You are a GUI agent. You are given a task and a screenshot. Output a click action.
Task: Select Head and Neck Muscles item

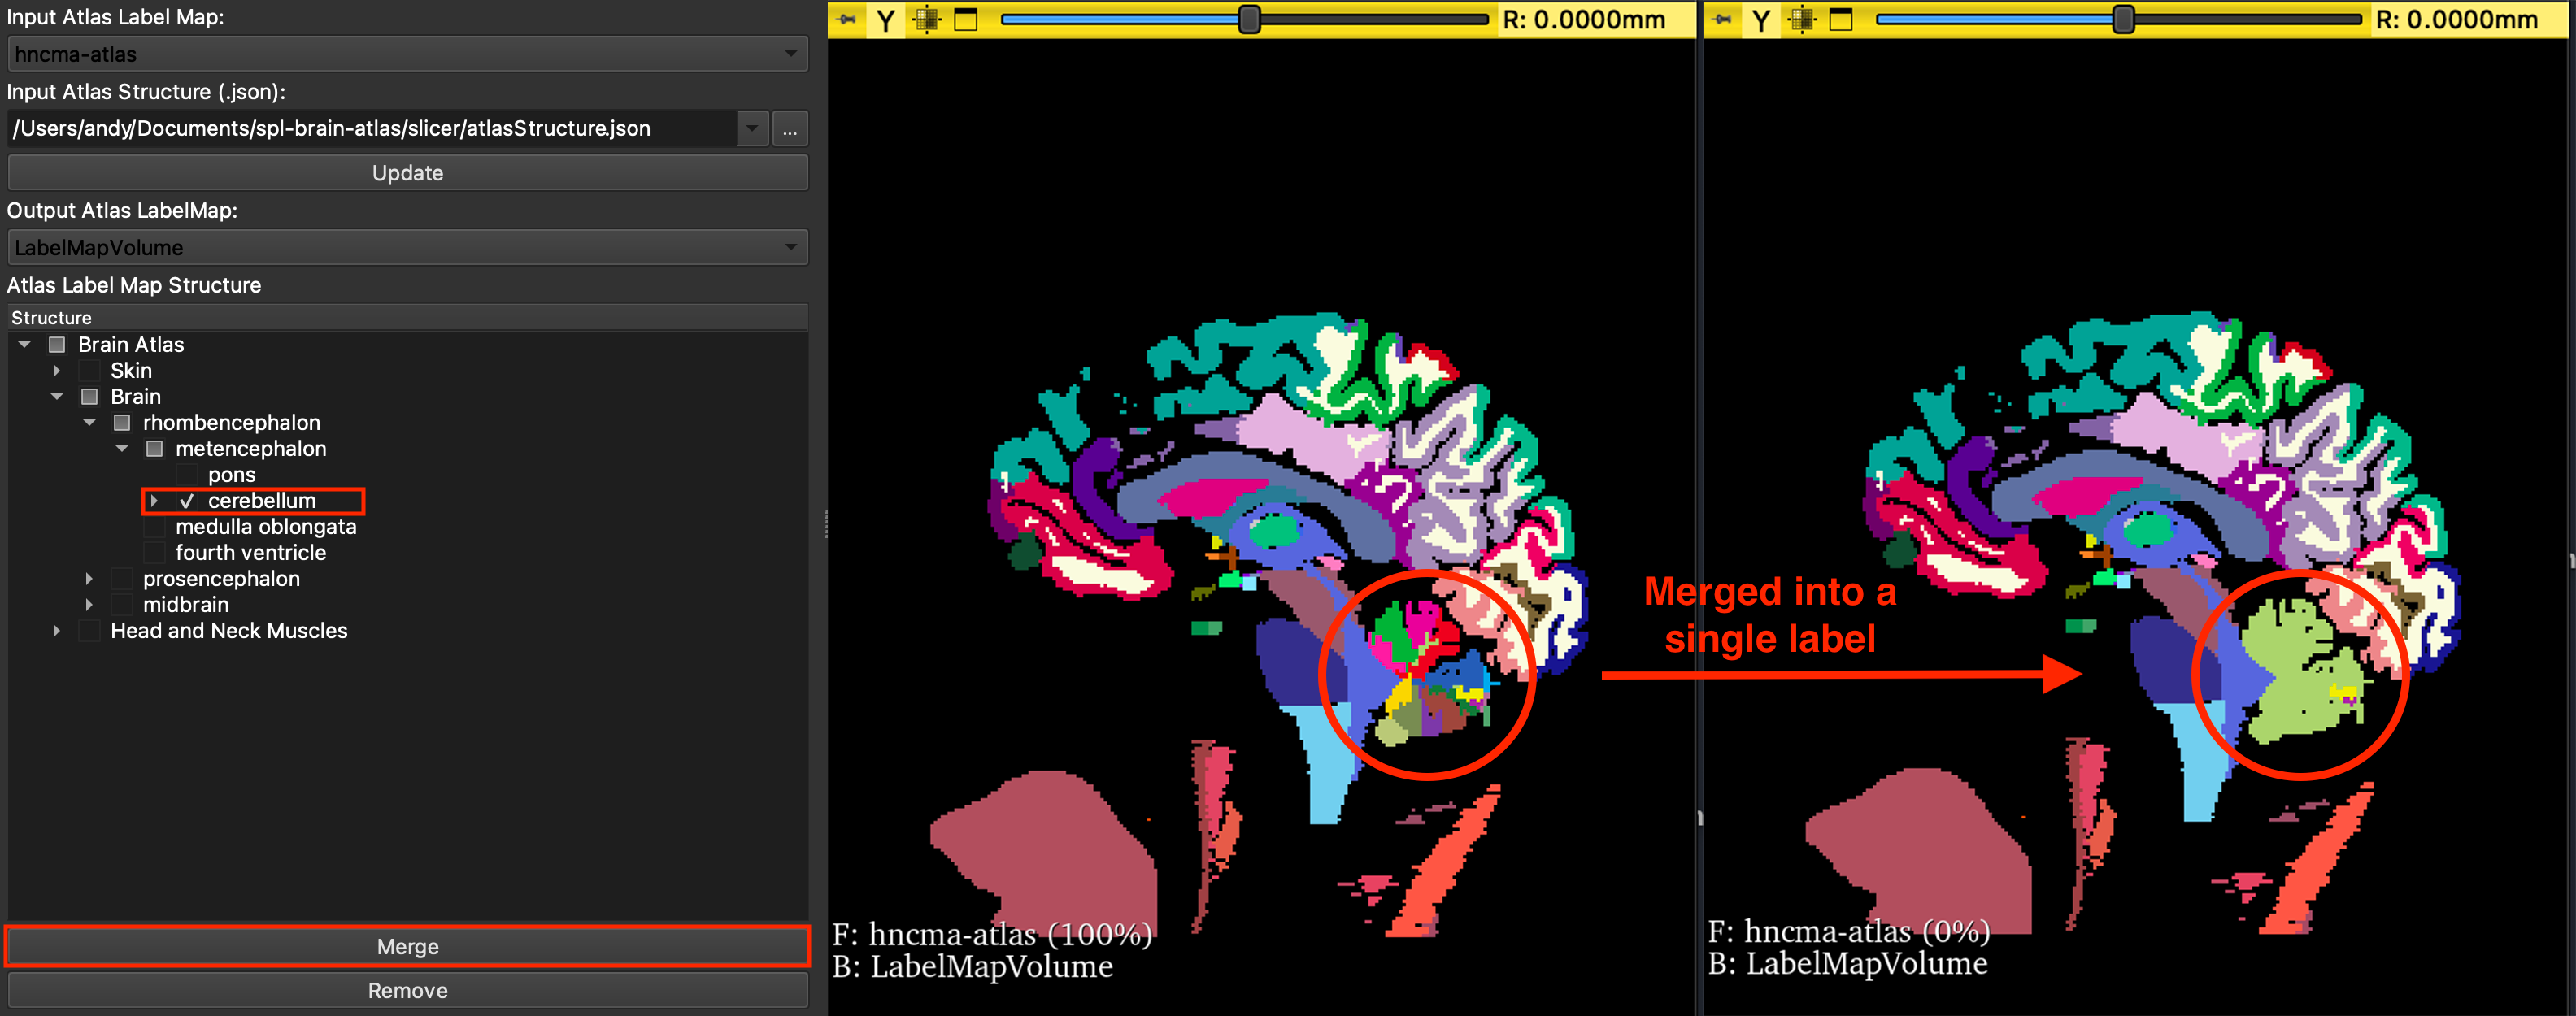[229, 631]
